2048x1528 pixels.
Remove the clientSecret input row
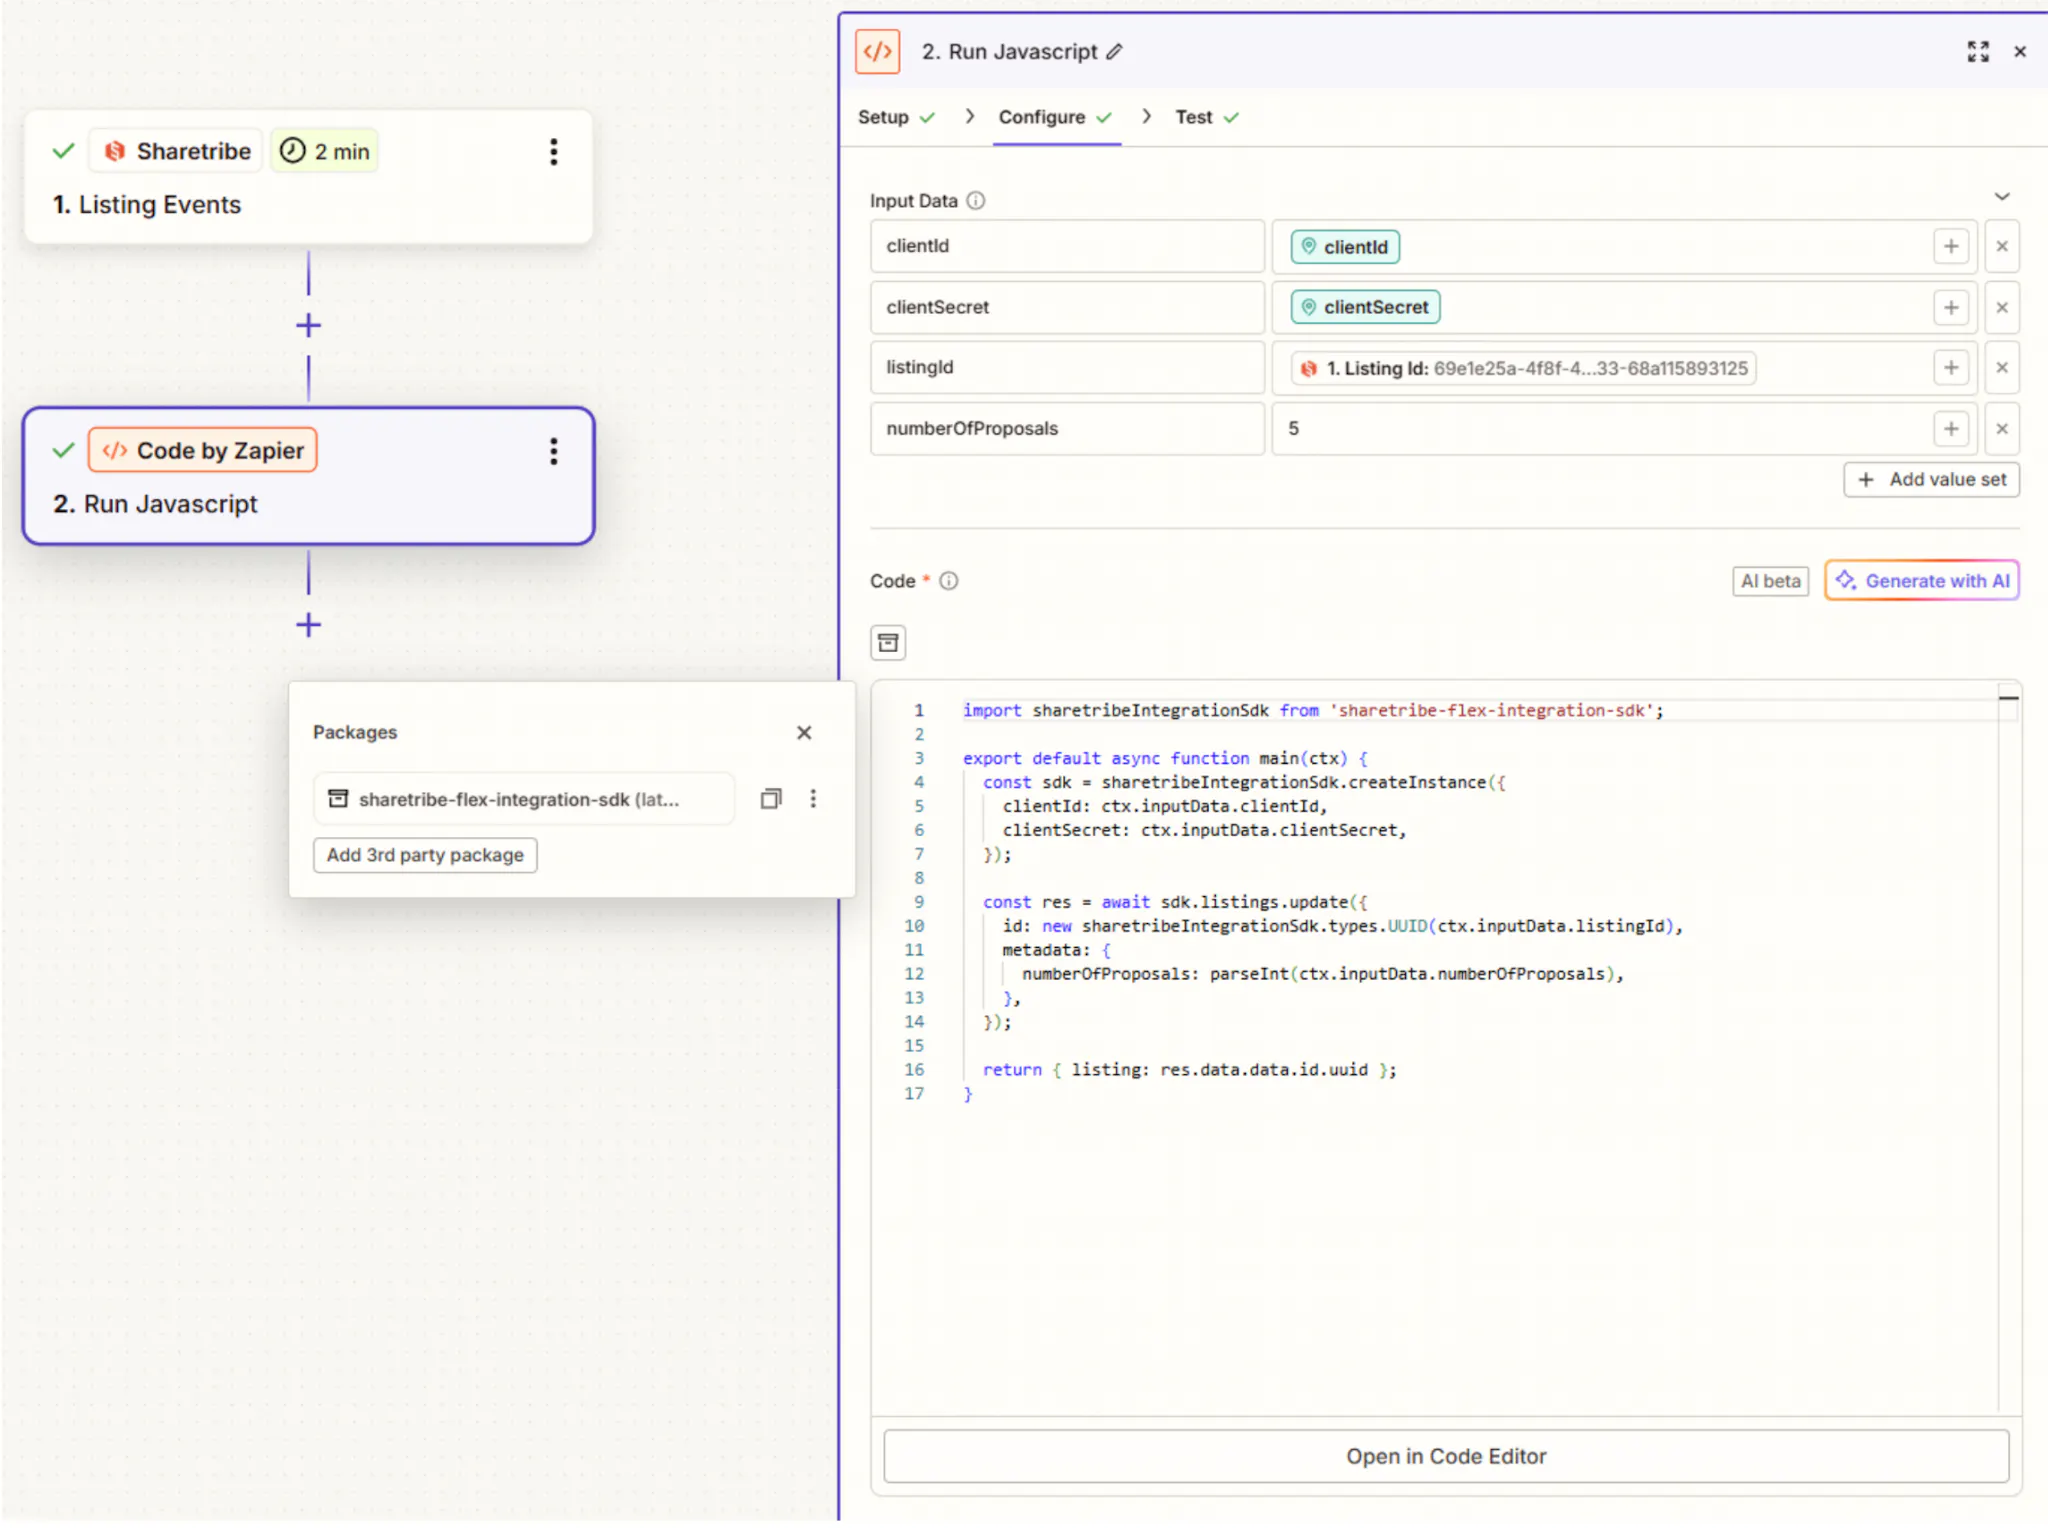pos(2001,308)
